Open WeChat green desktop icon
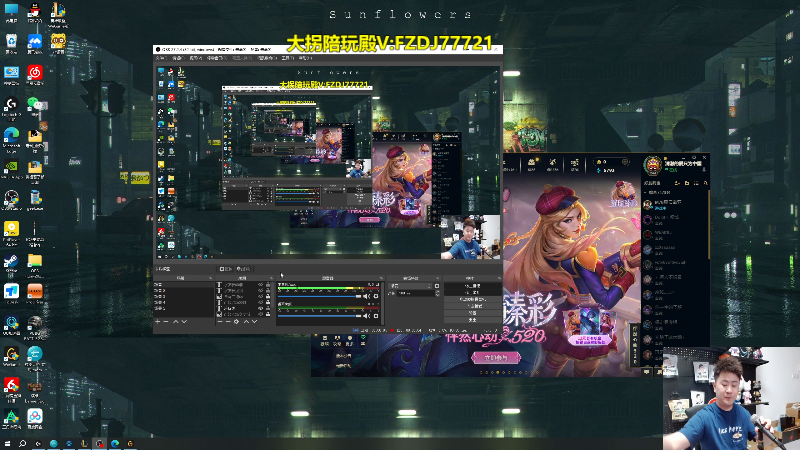This screenshot has height=450, width=800. pos(35,106)
